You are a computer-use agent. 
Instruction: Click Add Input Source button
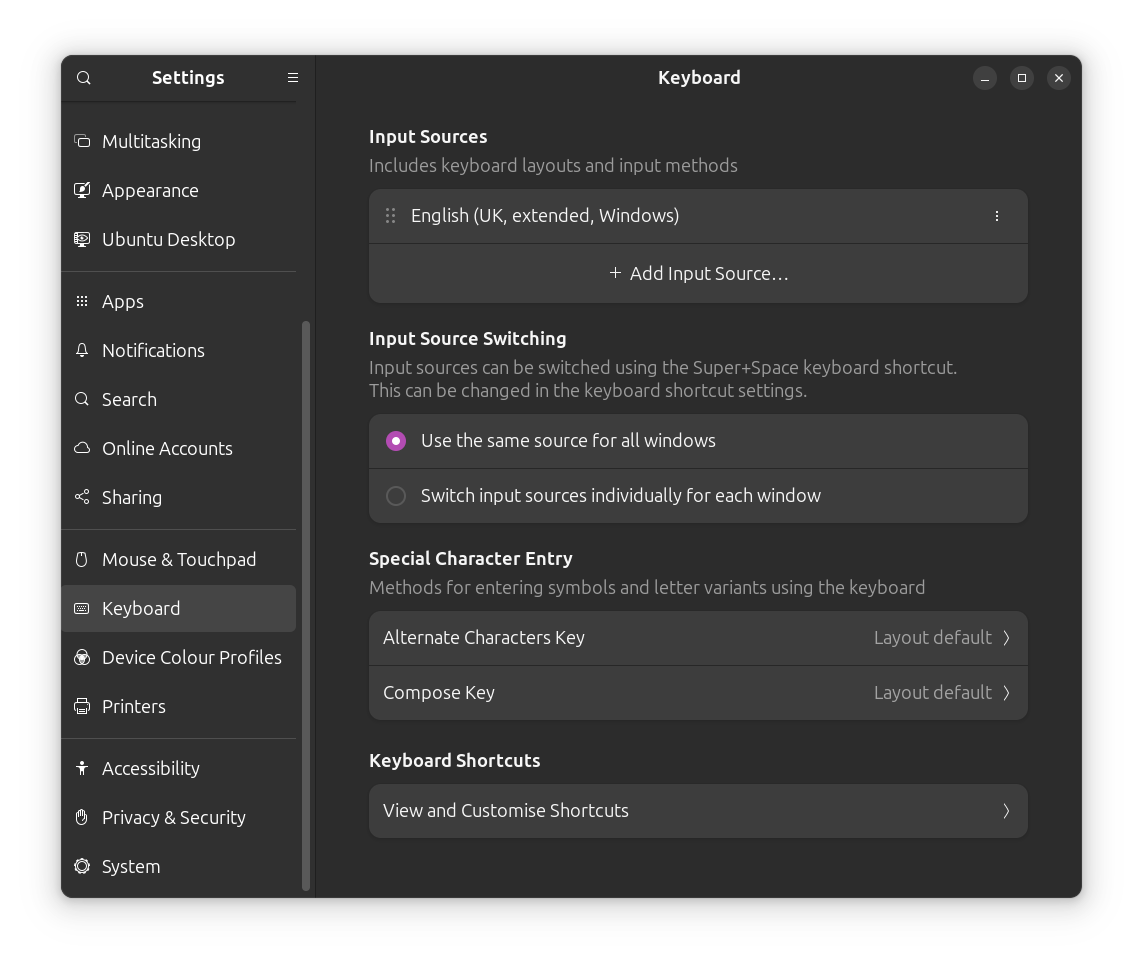pos(698,274)
